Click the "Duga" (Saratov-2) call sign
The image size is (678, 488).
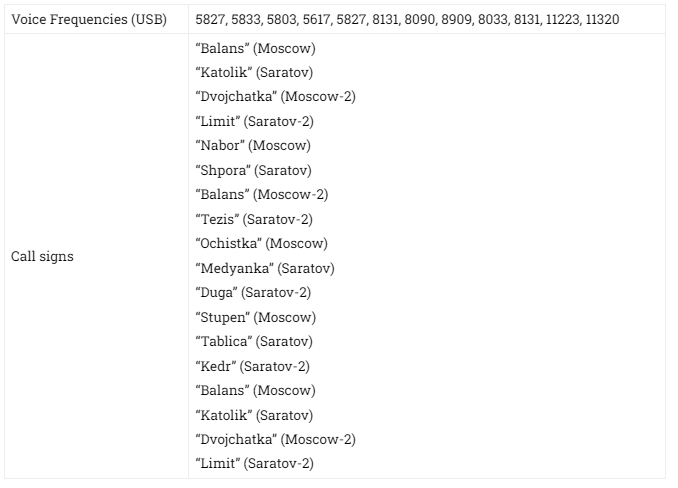(x=253, y=293)
